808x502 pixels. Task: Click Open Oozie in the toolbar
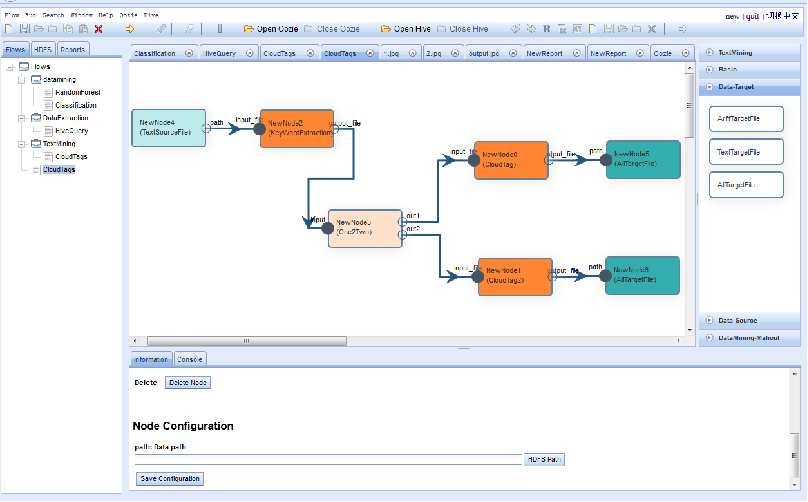tap(271, 29)
